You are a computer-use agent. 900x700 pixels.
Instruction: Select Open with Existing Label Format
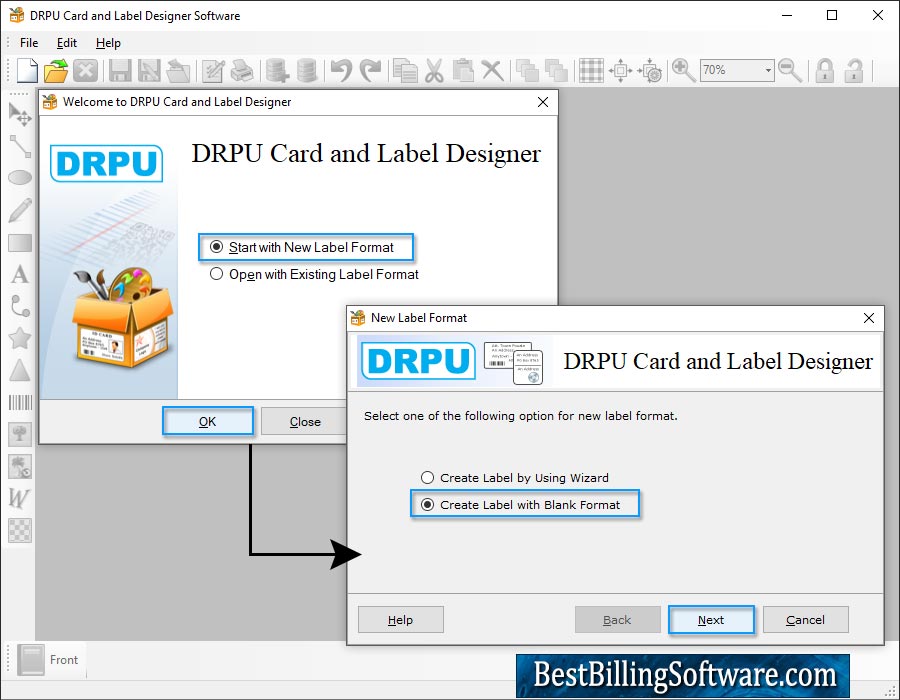coord(314,274)
